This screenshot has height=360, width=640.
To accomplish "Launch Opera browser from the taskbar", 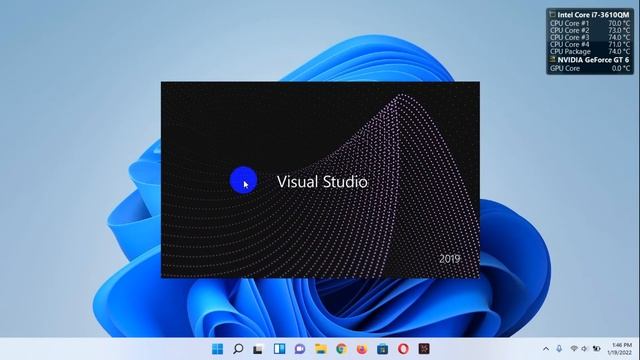I will pyautogui.click(x=403, y=349).
